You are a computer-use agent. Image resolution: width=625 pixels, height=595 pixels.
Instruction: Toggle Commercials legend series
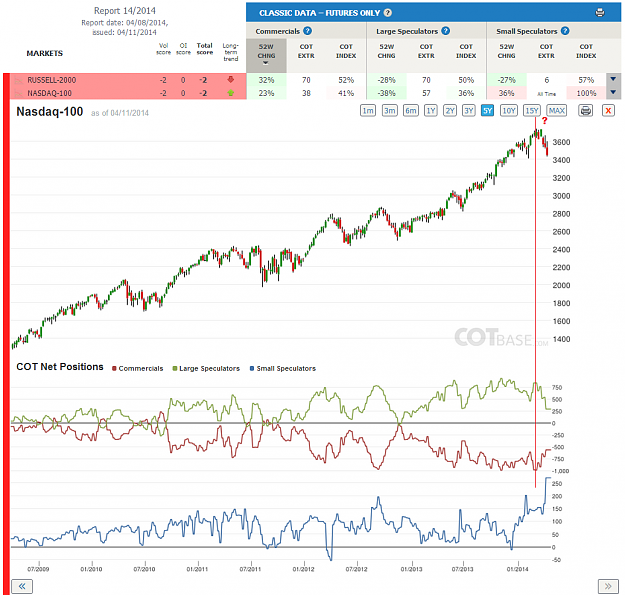(138, 368)
